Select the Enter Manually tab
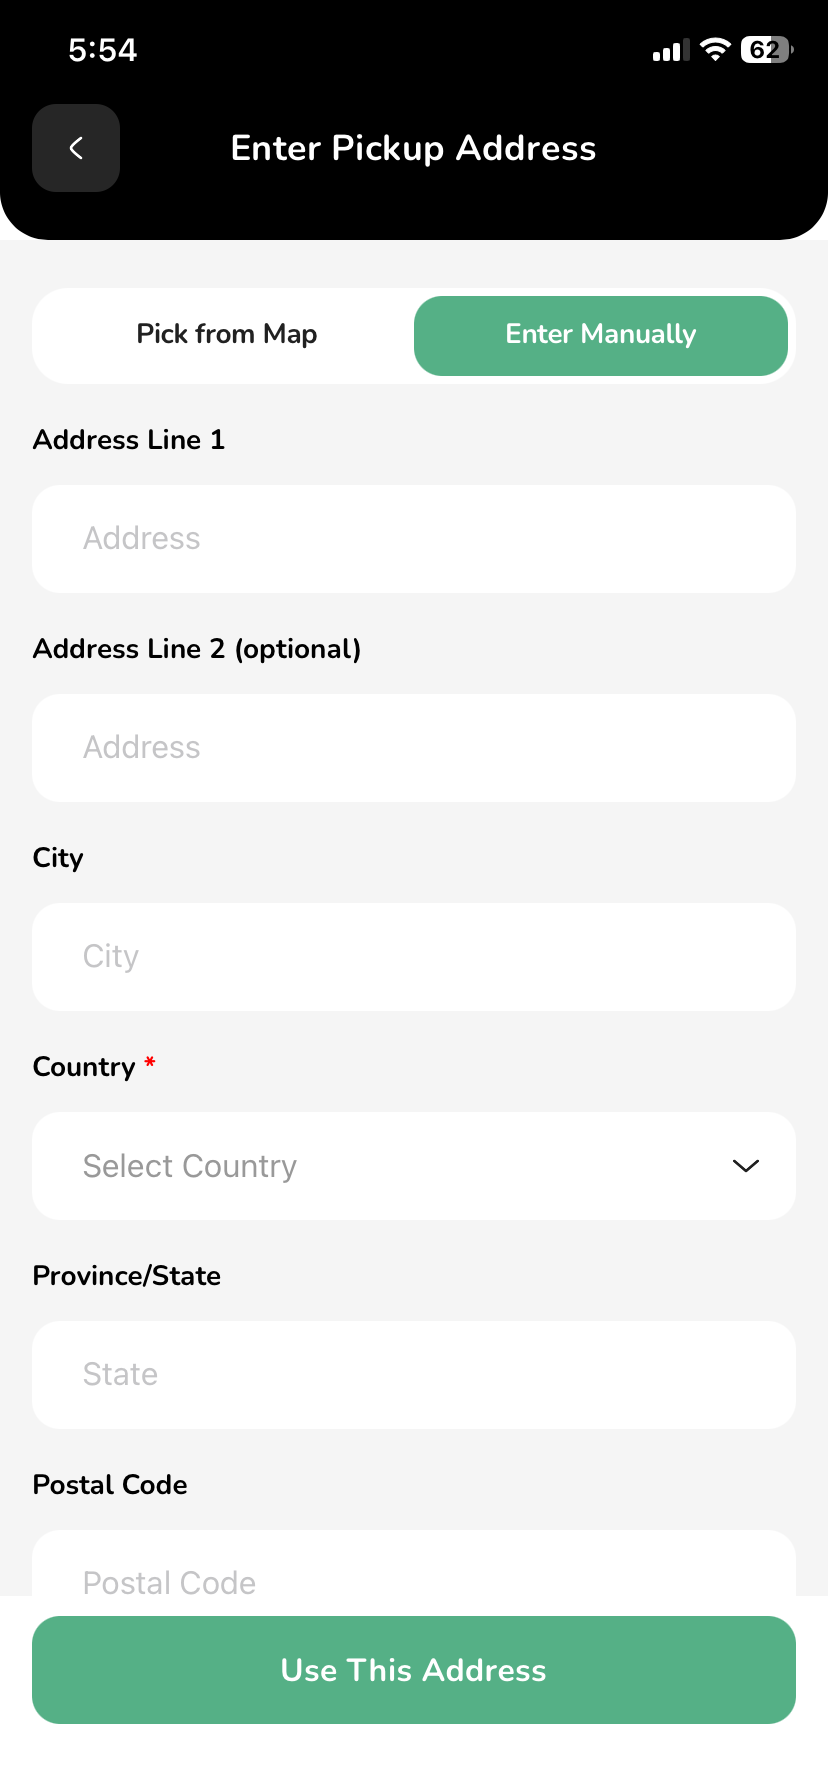The height and width of the screenshot is (1792, 828). click(x=601, y=336)
